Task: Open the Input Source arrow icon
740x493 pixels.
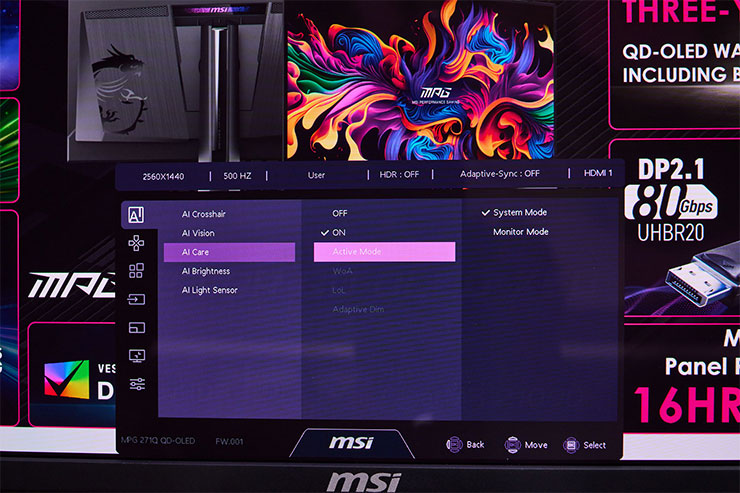Action: pos(136,299)
